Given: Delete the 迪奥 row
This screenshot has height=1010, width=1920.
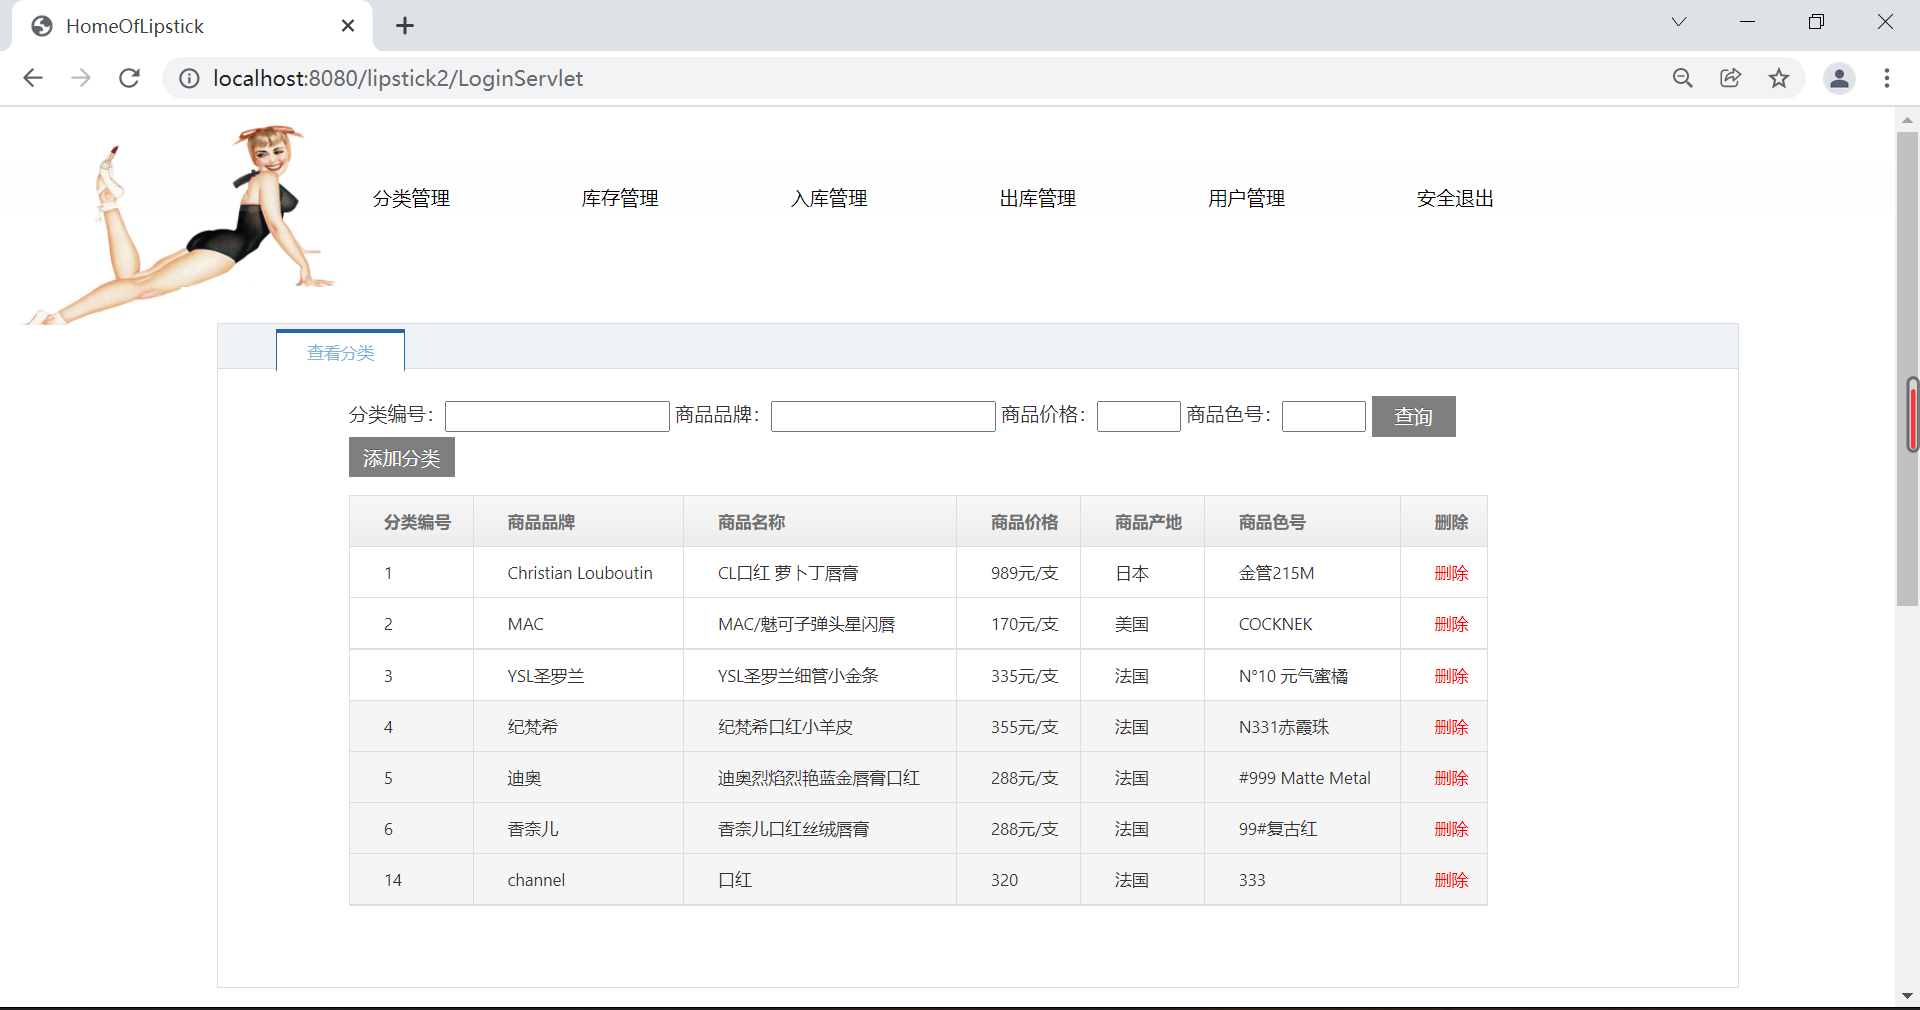Looking at the screenshot, I should coord(1451,778).
